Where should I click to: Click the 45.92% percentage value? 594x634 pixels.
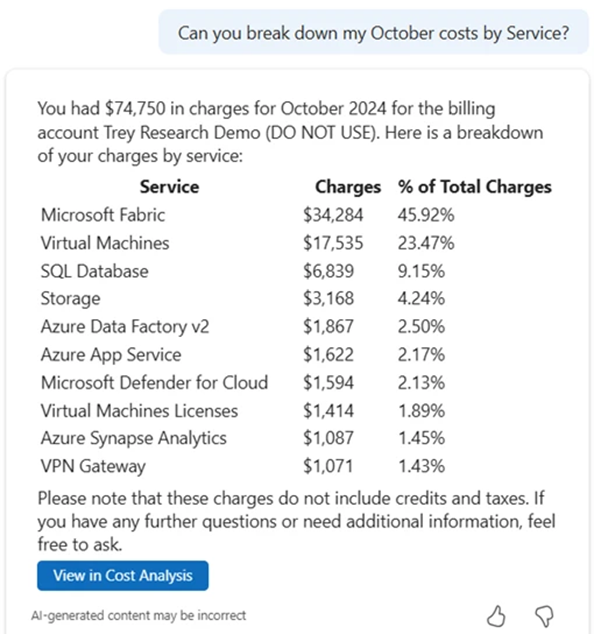(x=426, y=215)
